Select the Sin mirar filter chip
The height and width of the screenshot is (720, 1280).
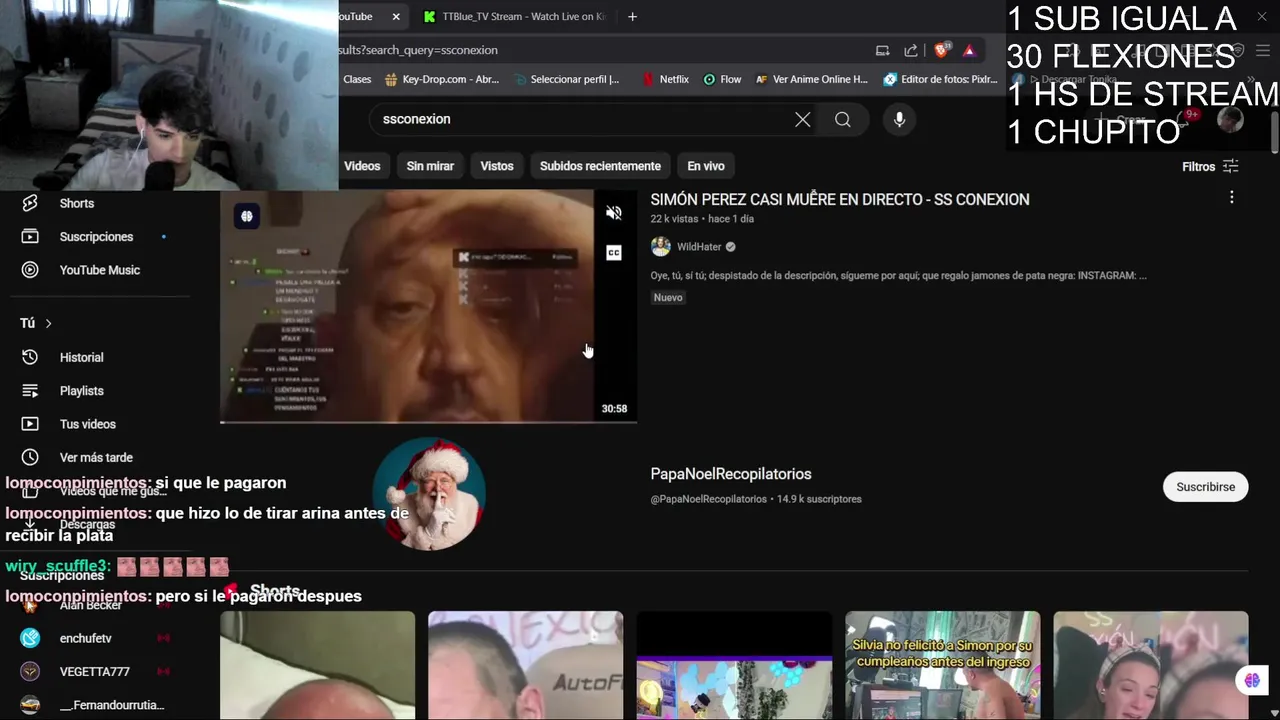pyautogui.click(x=430, y=166)
